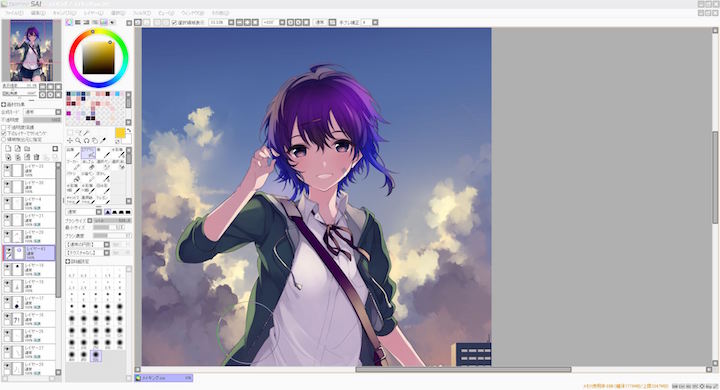Select the eyedropper color picker tool
The height and width of the screenshot is (390, 720).
(103, 140)
